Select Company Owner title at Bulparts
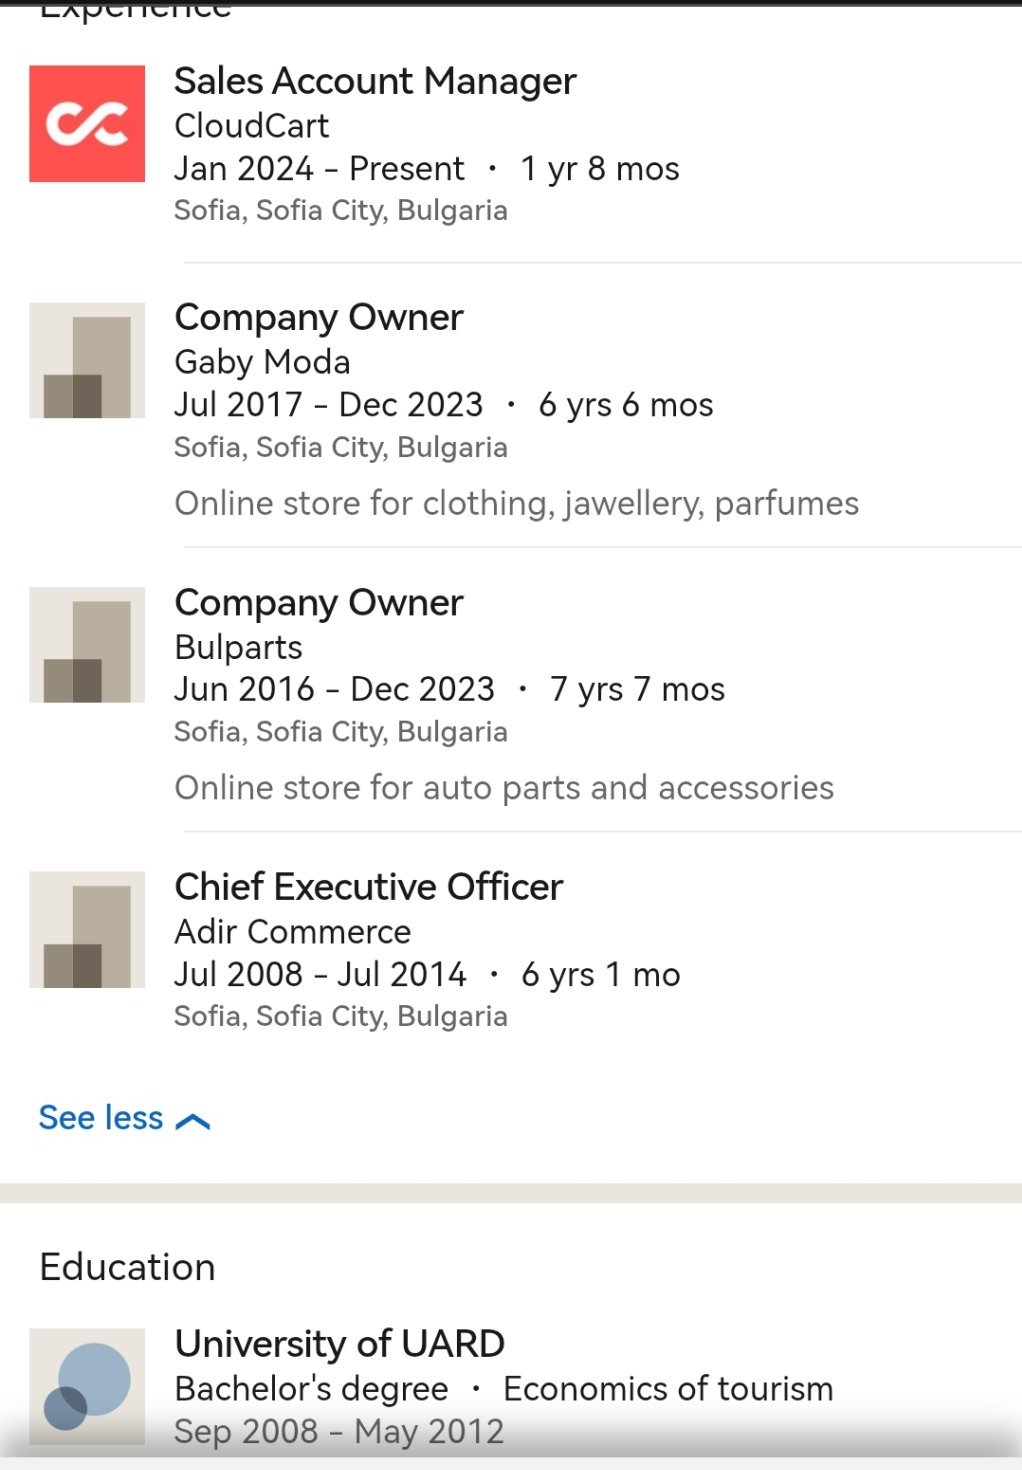The width and height of the screenshot is (1022, 1470). pos(318,603)
